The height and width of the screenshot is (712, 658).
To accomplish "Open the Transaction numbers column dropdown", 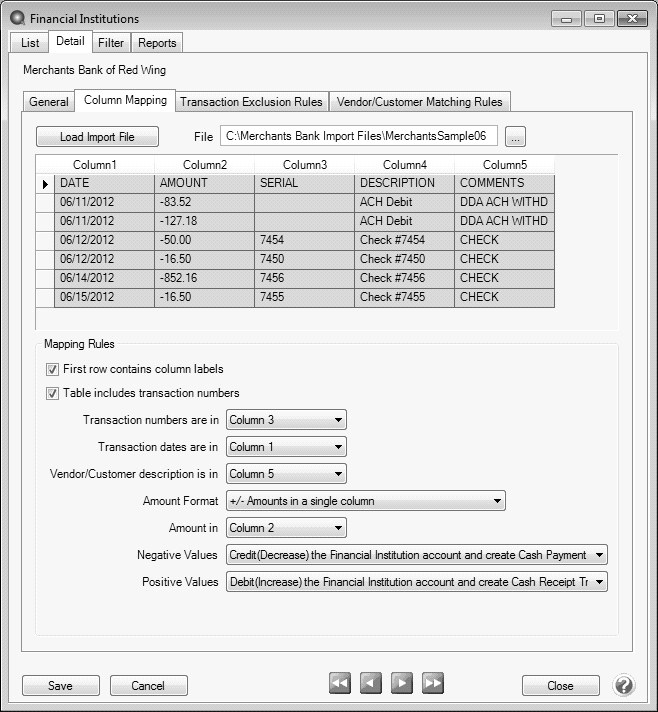I will [286, 420].
